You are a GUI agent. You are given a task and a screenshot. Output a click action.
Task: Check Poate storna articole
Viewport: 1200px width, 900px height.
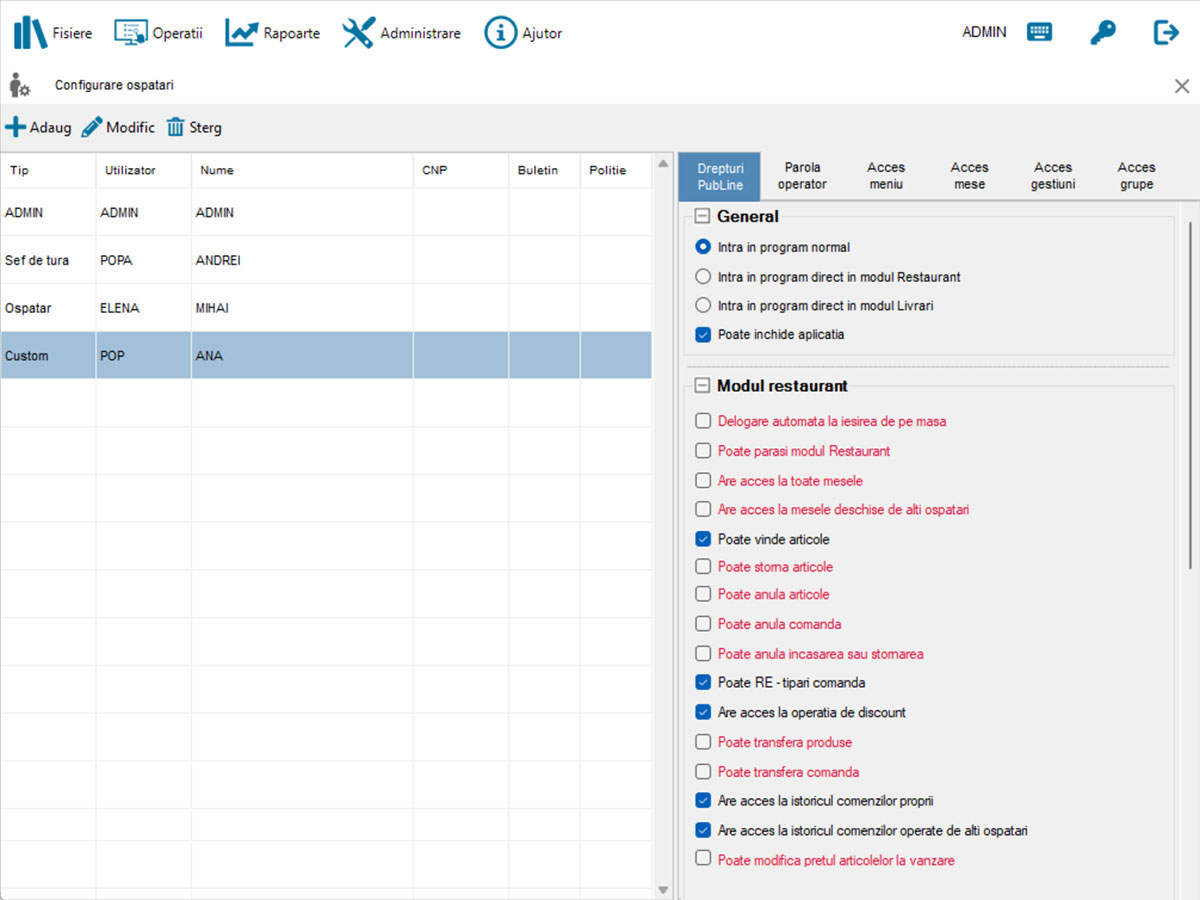pyautogui.click(x=703, y=567)
